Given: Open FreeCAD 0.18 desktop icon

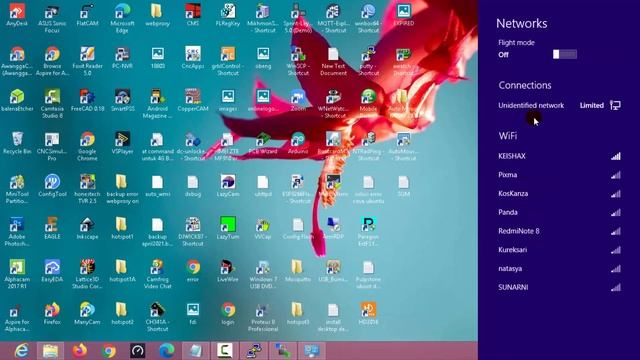Looking at the screenshot, I should (87, 100).
